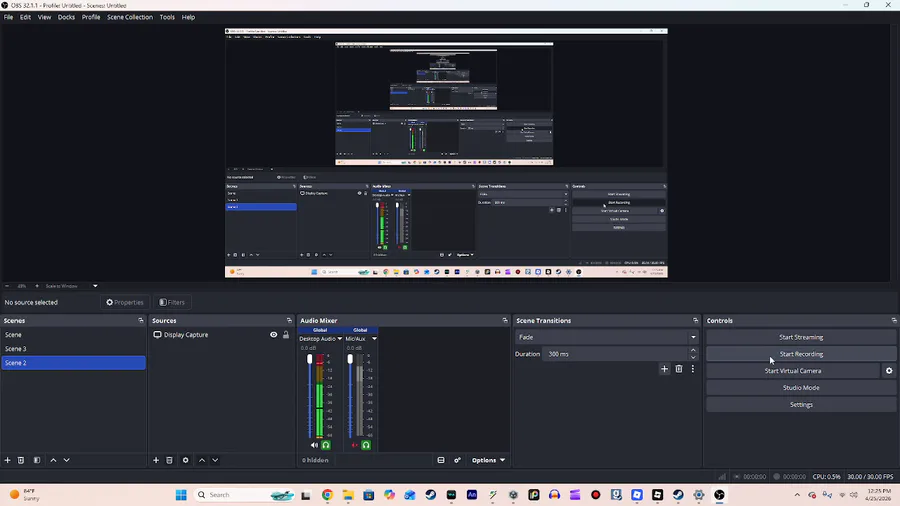
Task: Open preview Scale to Window dropdown
Action: (72, 286)
